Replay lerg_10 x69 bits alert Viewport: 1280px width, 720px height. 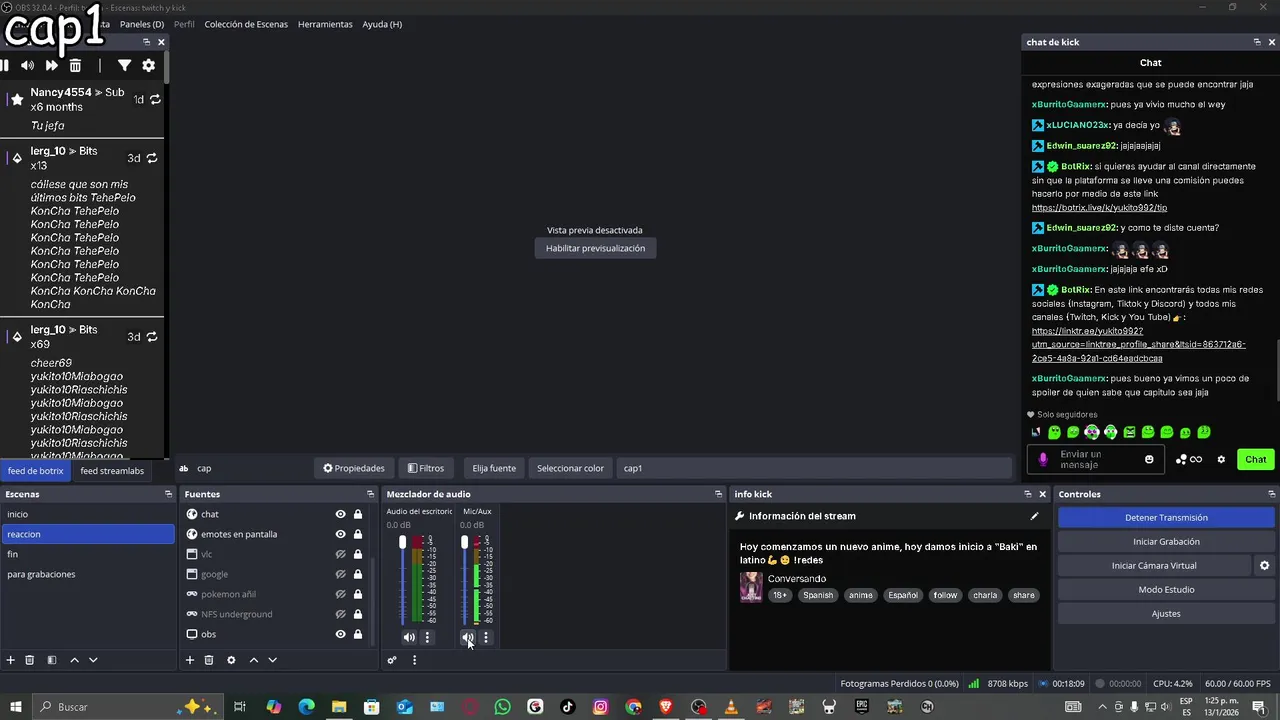tap(152, 337)
